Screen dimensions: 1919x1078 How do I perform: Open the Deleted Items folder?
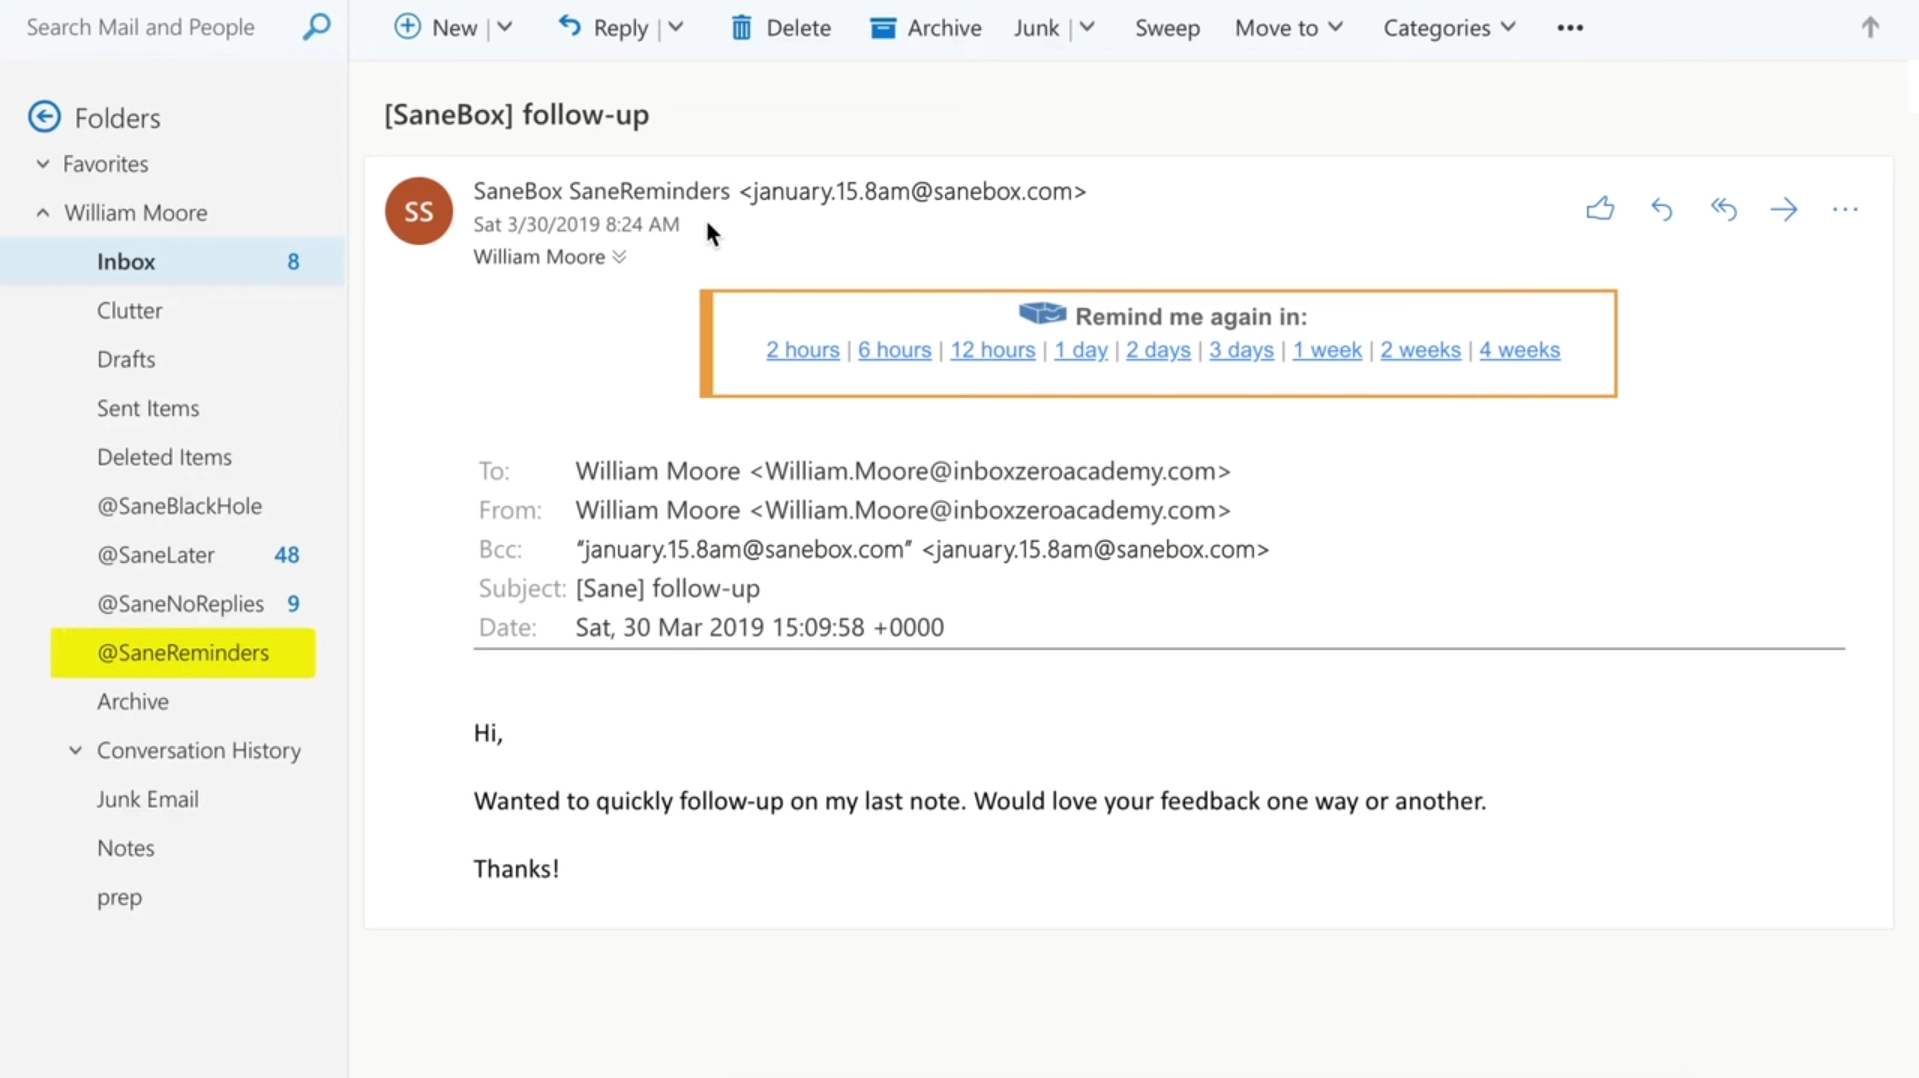pyautogui.click(x=164, y=457)
